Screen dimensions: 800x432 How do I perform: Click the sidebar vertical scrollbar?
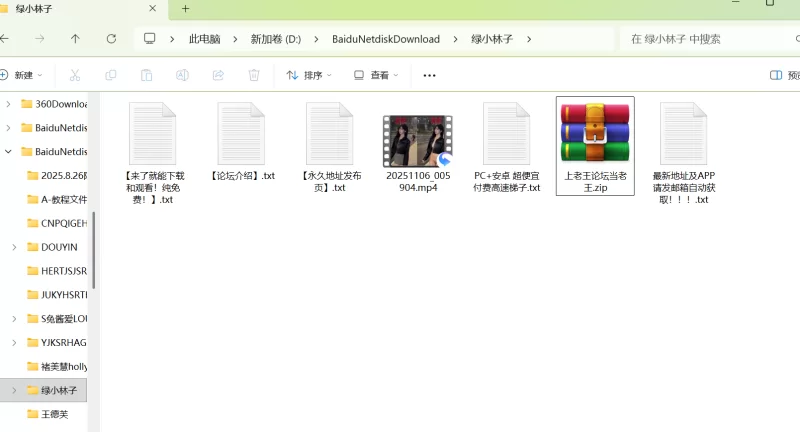click(93, 250)
